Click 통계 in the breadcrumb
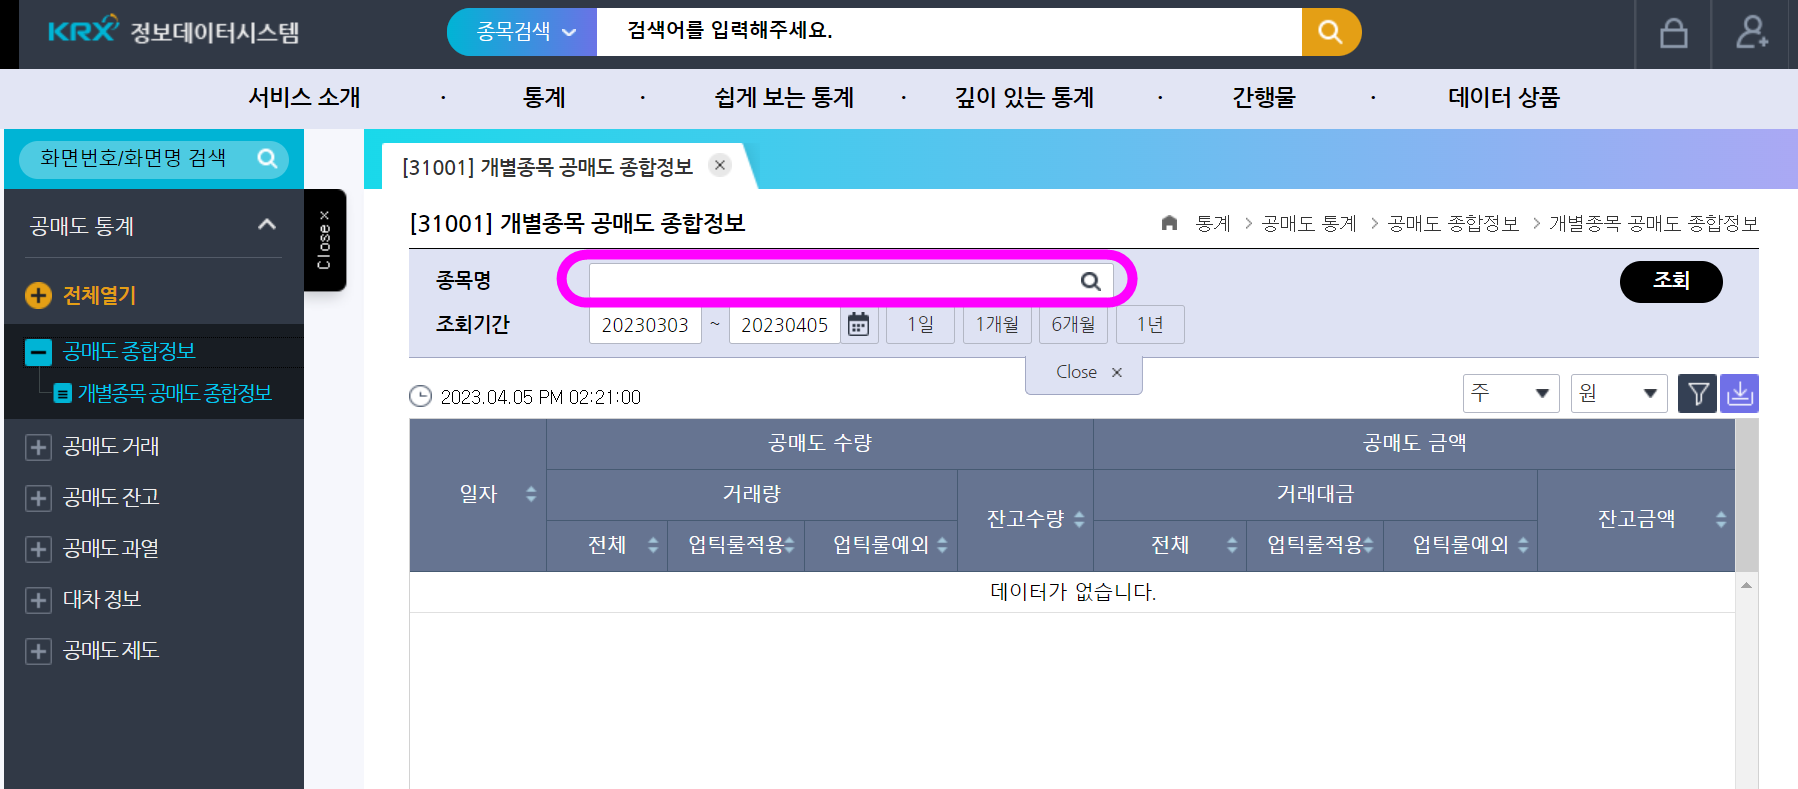The width and height of the screenshot is (1798, 789). pos(1213,224)
